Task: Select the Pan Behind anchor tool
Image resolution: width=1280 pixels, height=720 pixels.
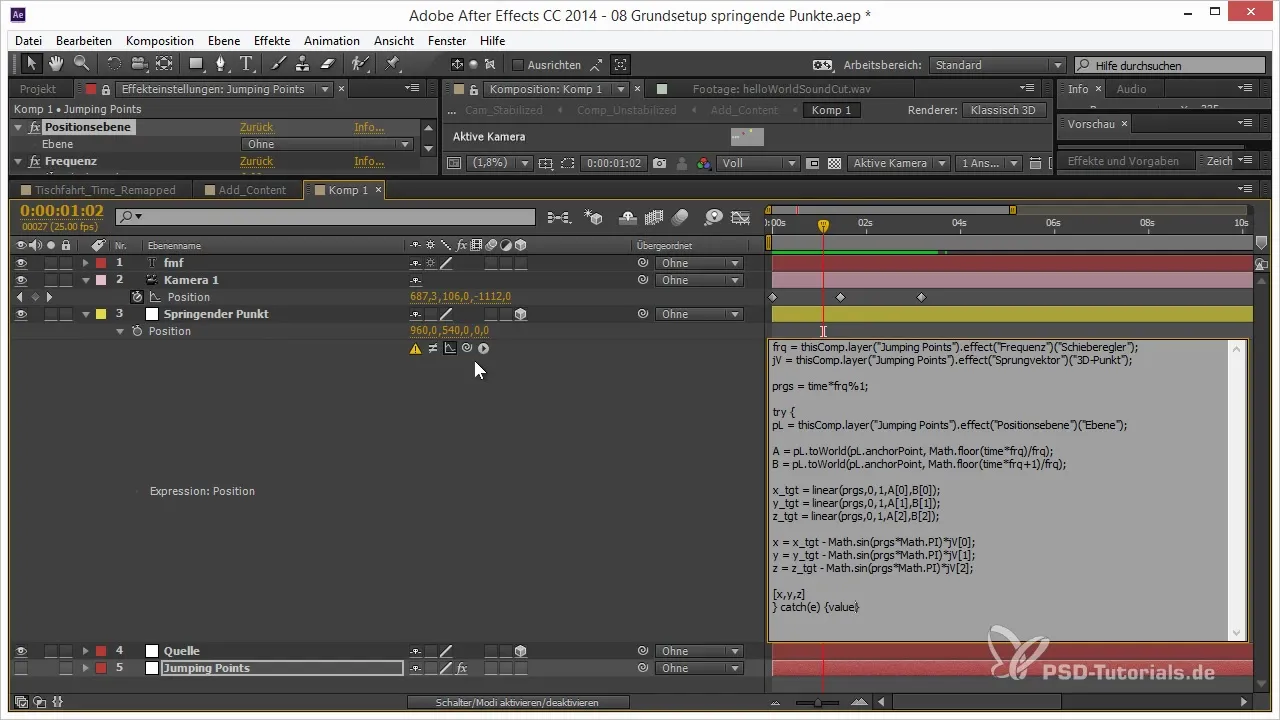Action: (164, 64)
